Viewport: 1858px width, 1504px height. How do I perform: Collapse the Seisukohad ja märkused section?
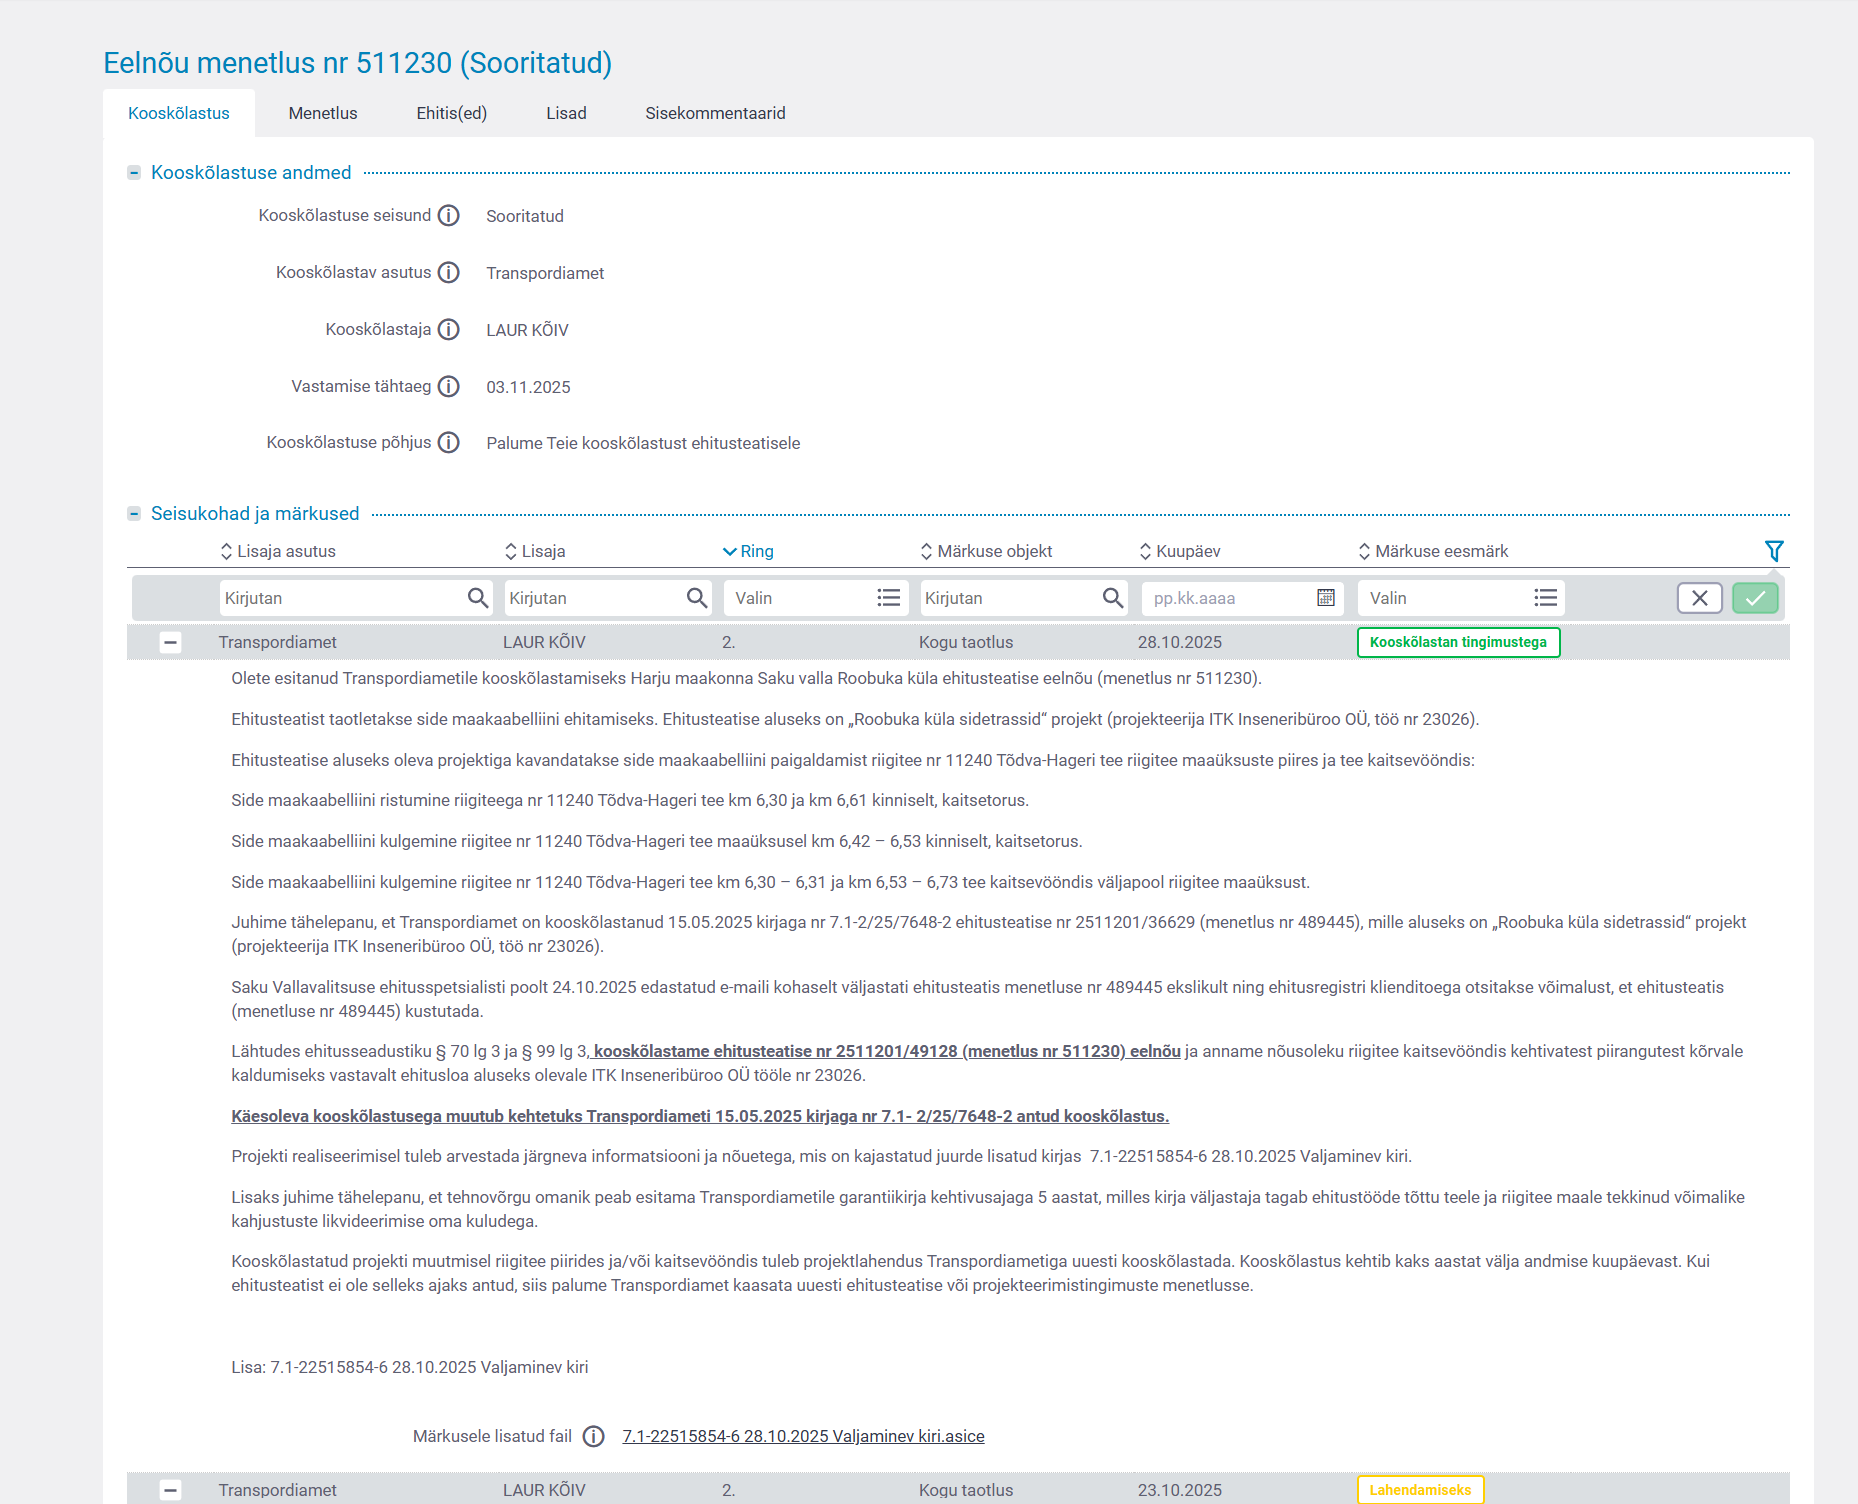(134, 514)
